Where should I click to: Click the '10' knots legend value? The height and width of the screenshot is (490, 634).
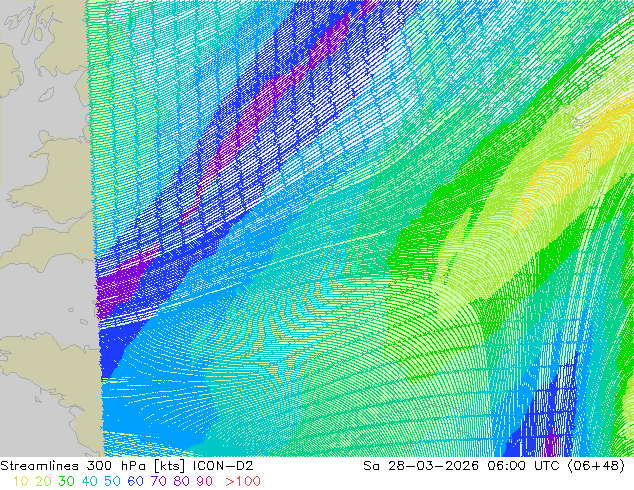[x=20, y=482]
